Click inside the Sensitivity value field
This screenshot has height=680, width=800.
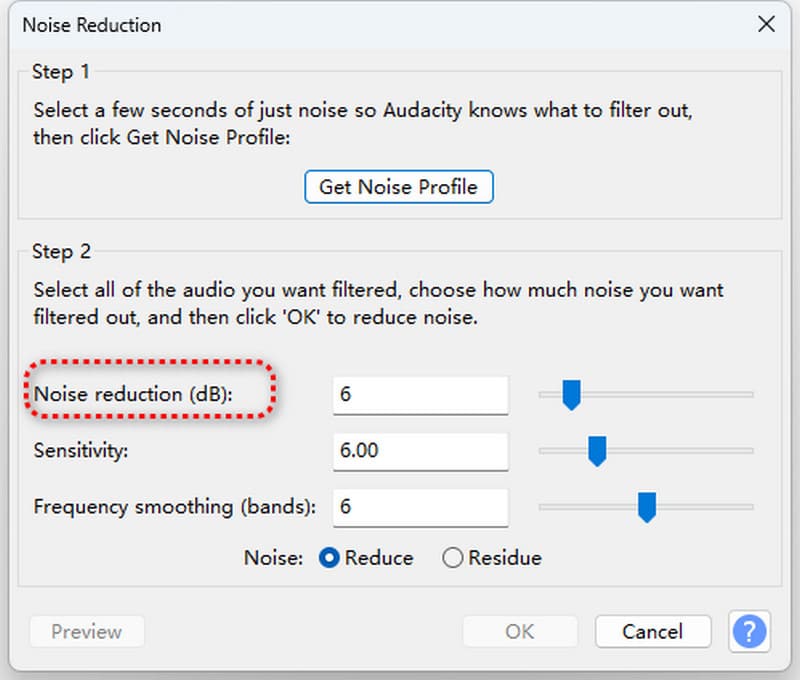tap(420, 451)
